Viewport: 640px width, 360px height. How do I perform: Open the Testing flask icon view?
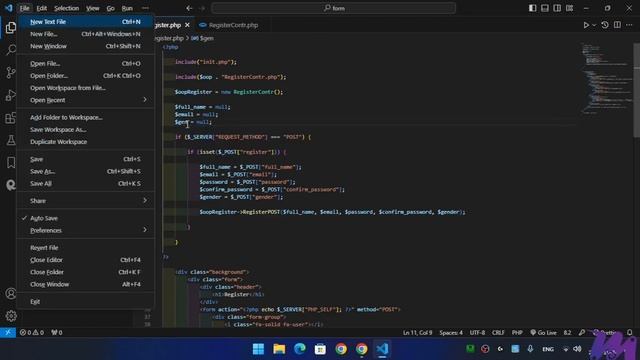[11, 140]
